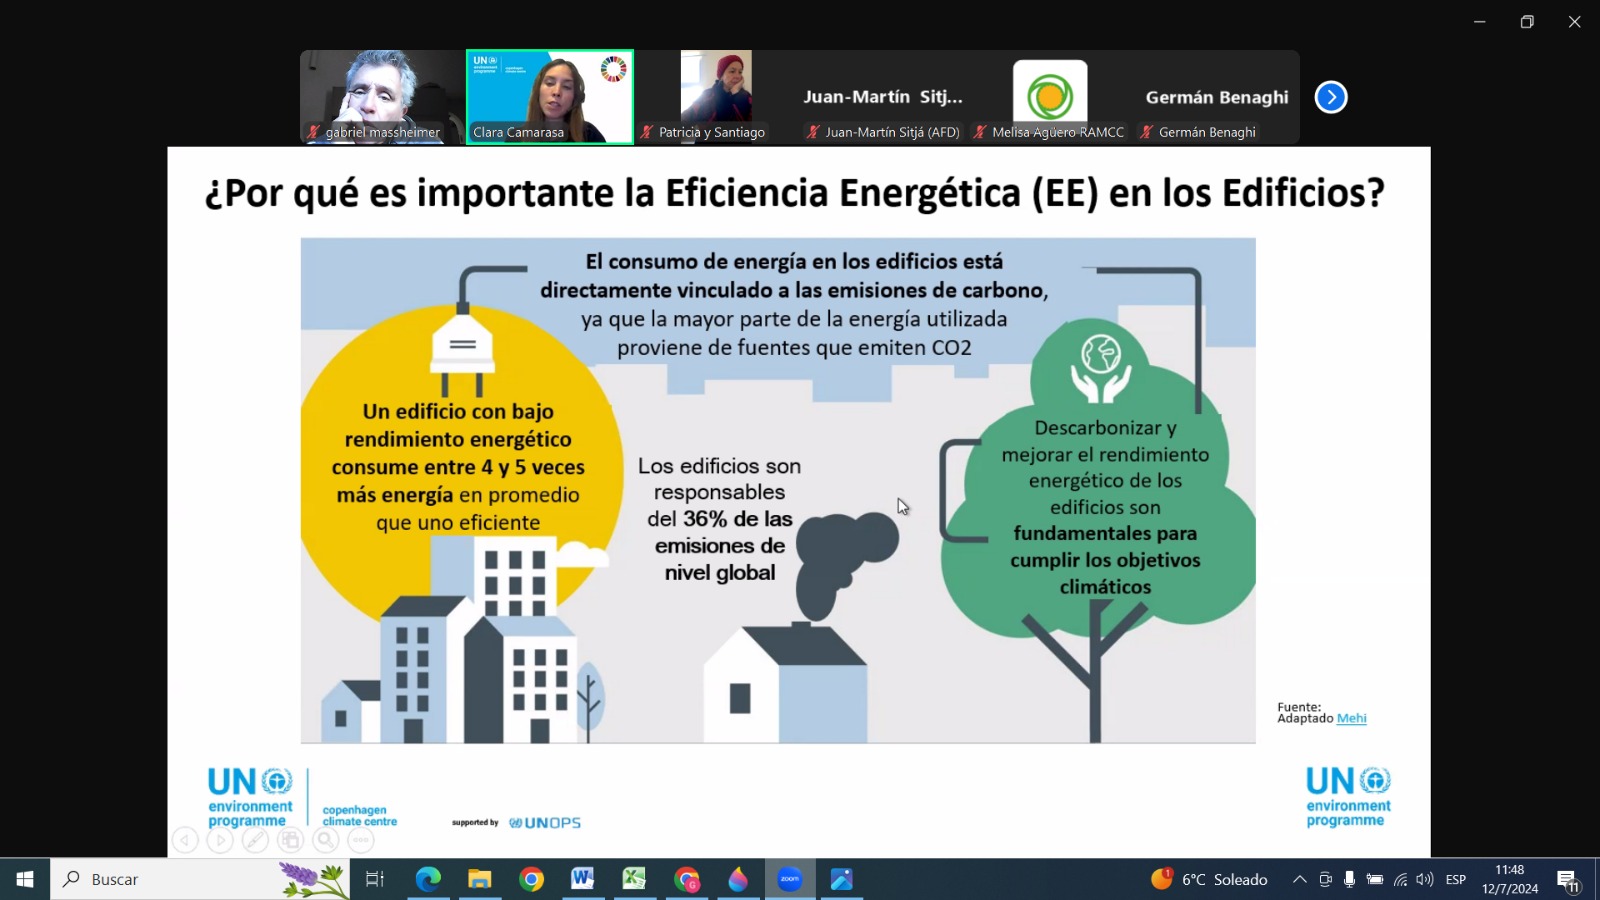Open Excel from the taskbar
The image size is (1600, 900).
click(634, 879)
